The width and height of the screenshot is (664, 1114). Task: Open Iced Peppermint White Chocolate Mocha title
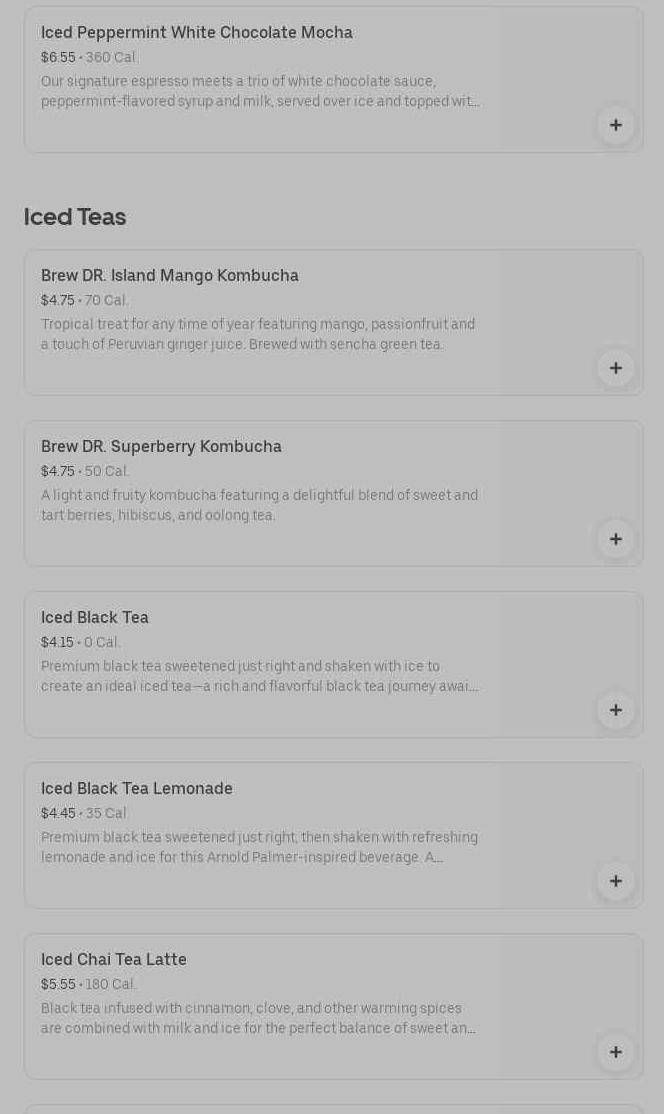point(196,33)
